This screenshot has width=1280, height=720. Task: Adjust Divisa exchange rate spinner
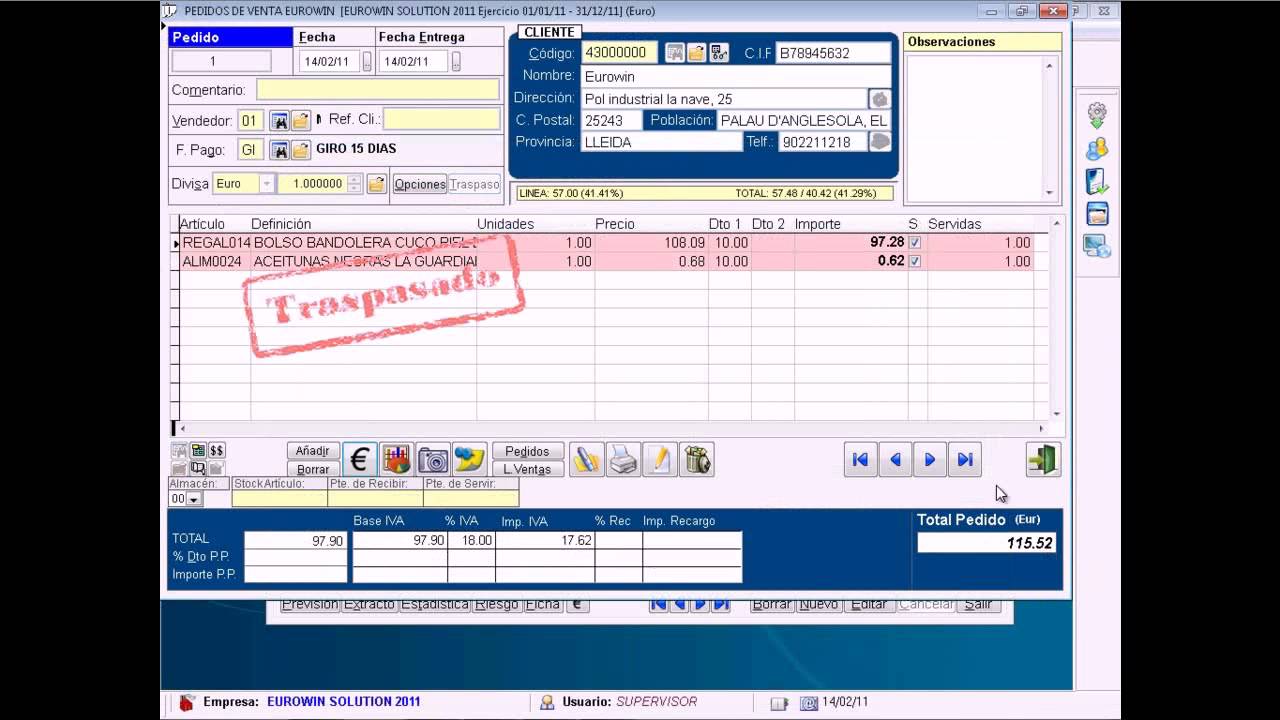coord(354,184)
